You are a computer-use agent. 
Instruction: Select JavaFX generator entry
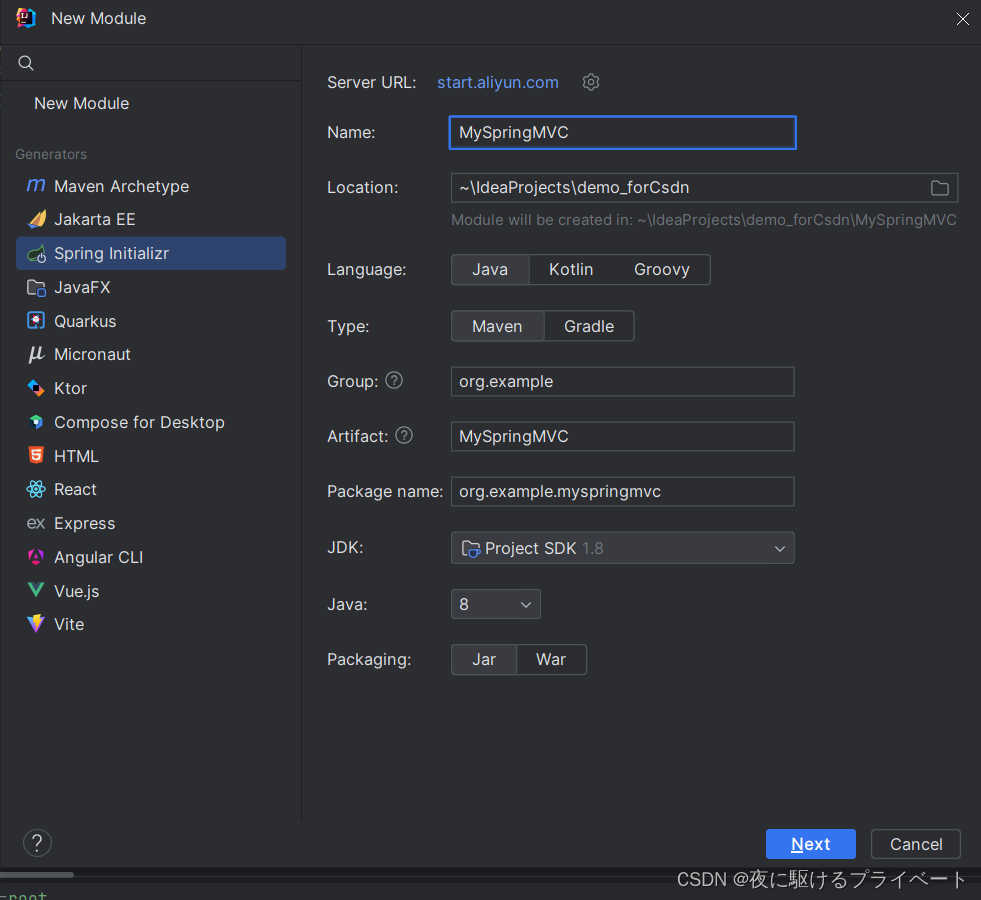pyautogui.click(x=151, y=288)
